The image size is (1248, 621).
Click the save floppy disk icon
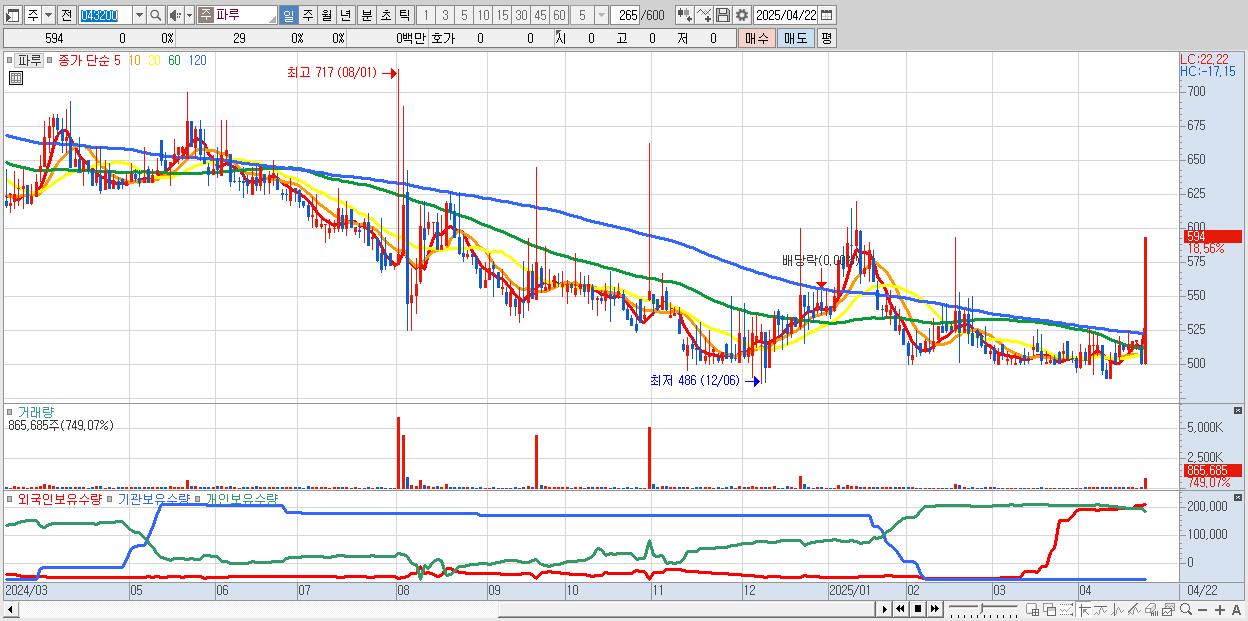click(x=723, y=15)
